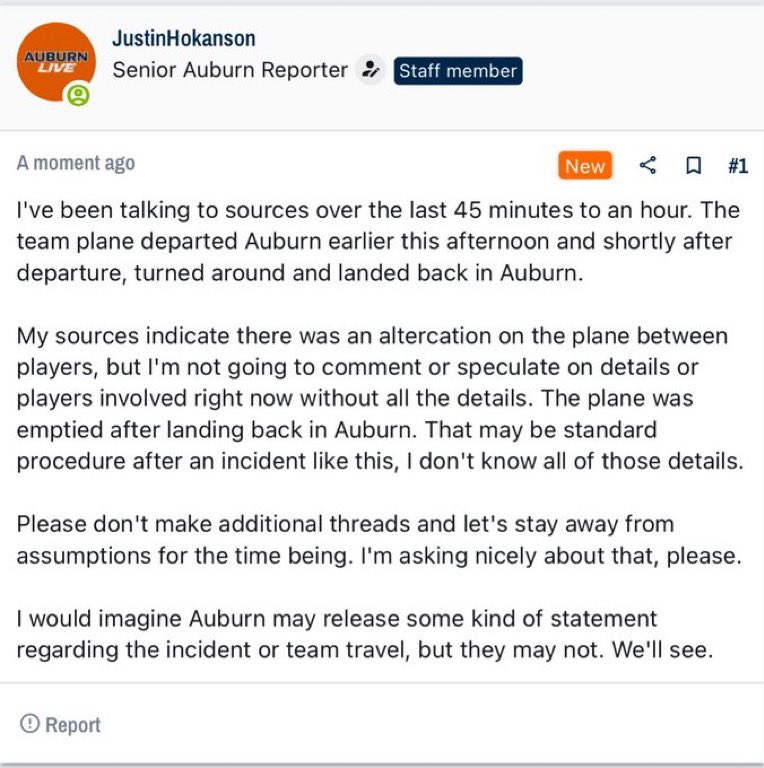Click the paragraph starting 'I've been talking to sources'
The image size is (764, 768).
point(378,241)
